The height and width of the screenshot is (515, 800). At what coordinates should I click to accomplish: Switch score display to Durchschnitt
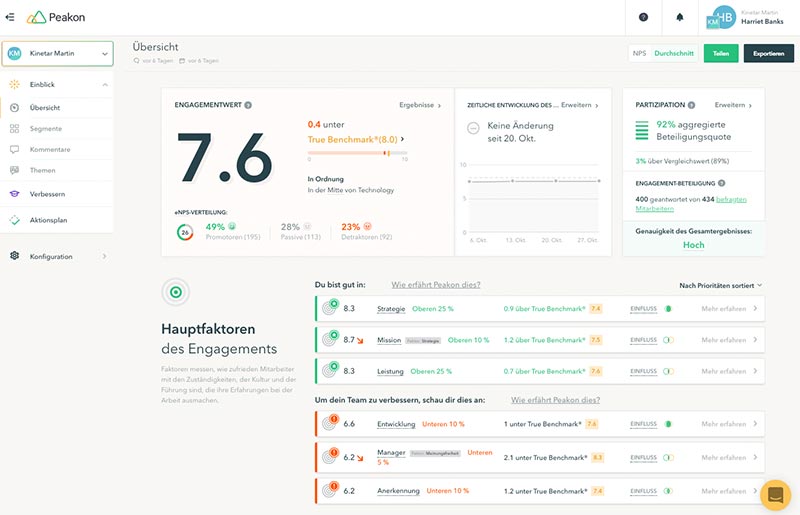pos(674,53)
